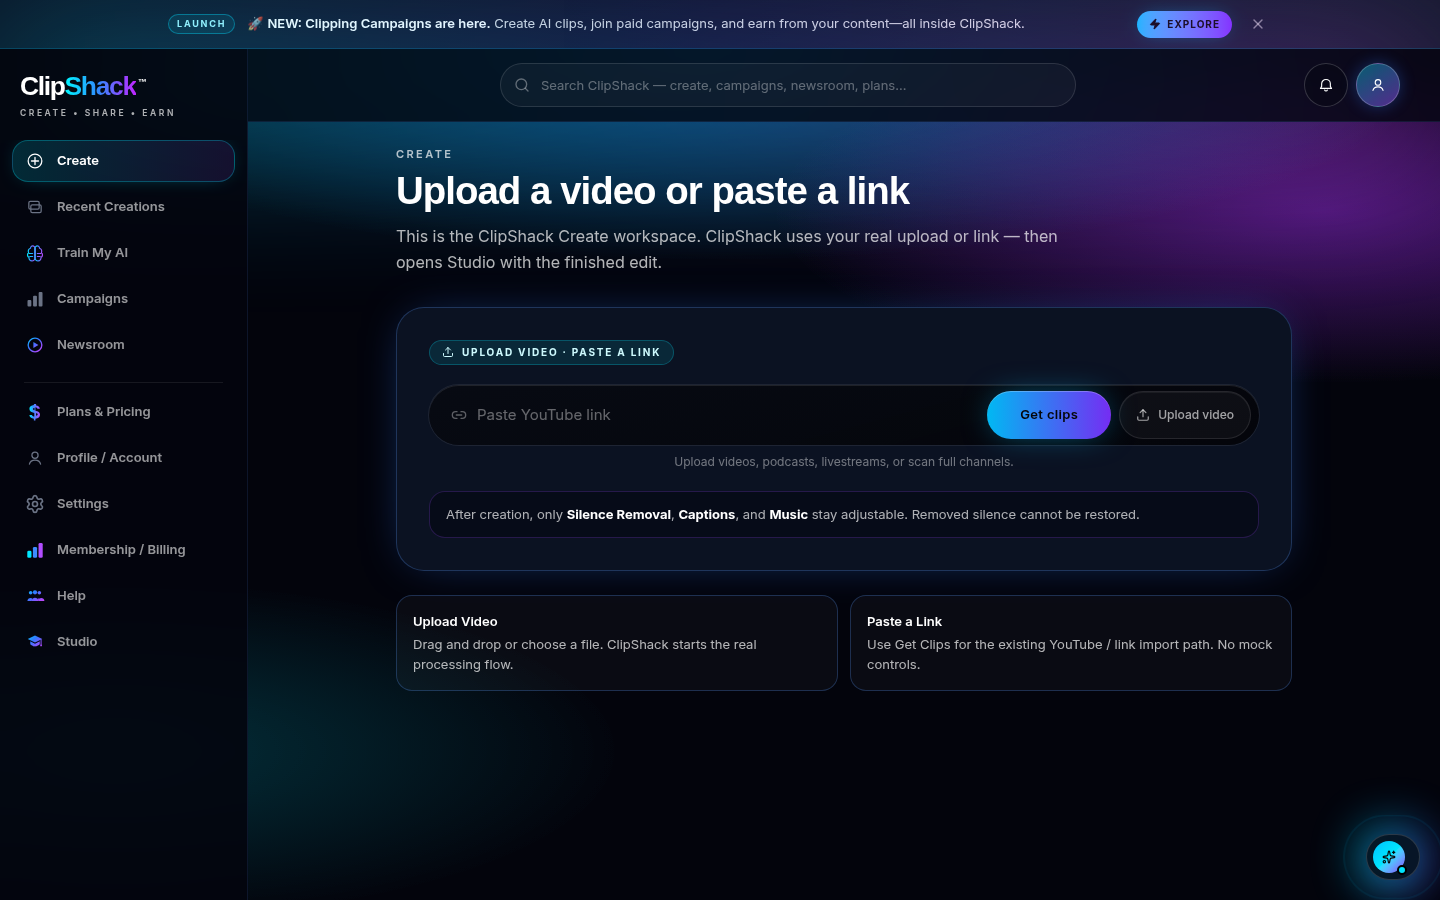Viewport: 1440px width, 900px height.
Task: Select the Upload Video info card
Action: click(617, 643)
